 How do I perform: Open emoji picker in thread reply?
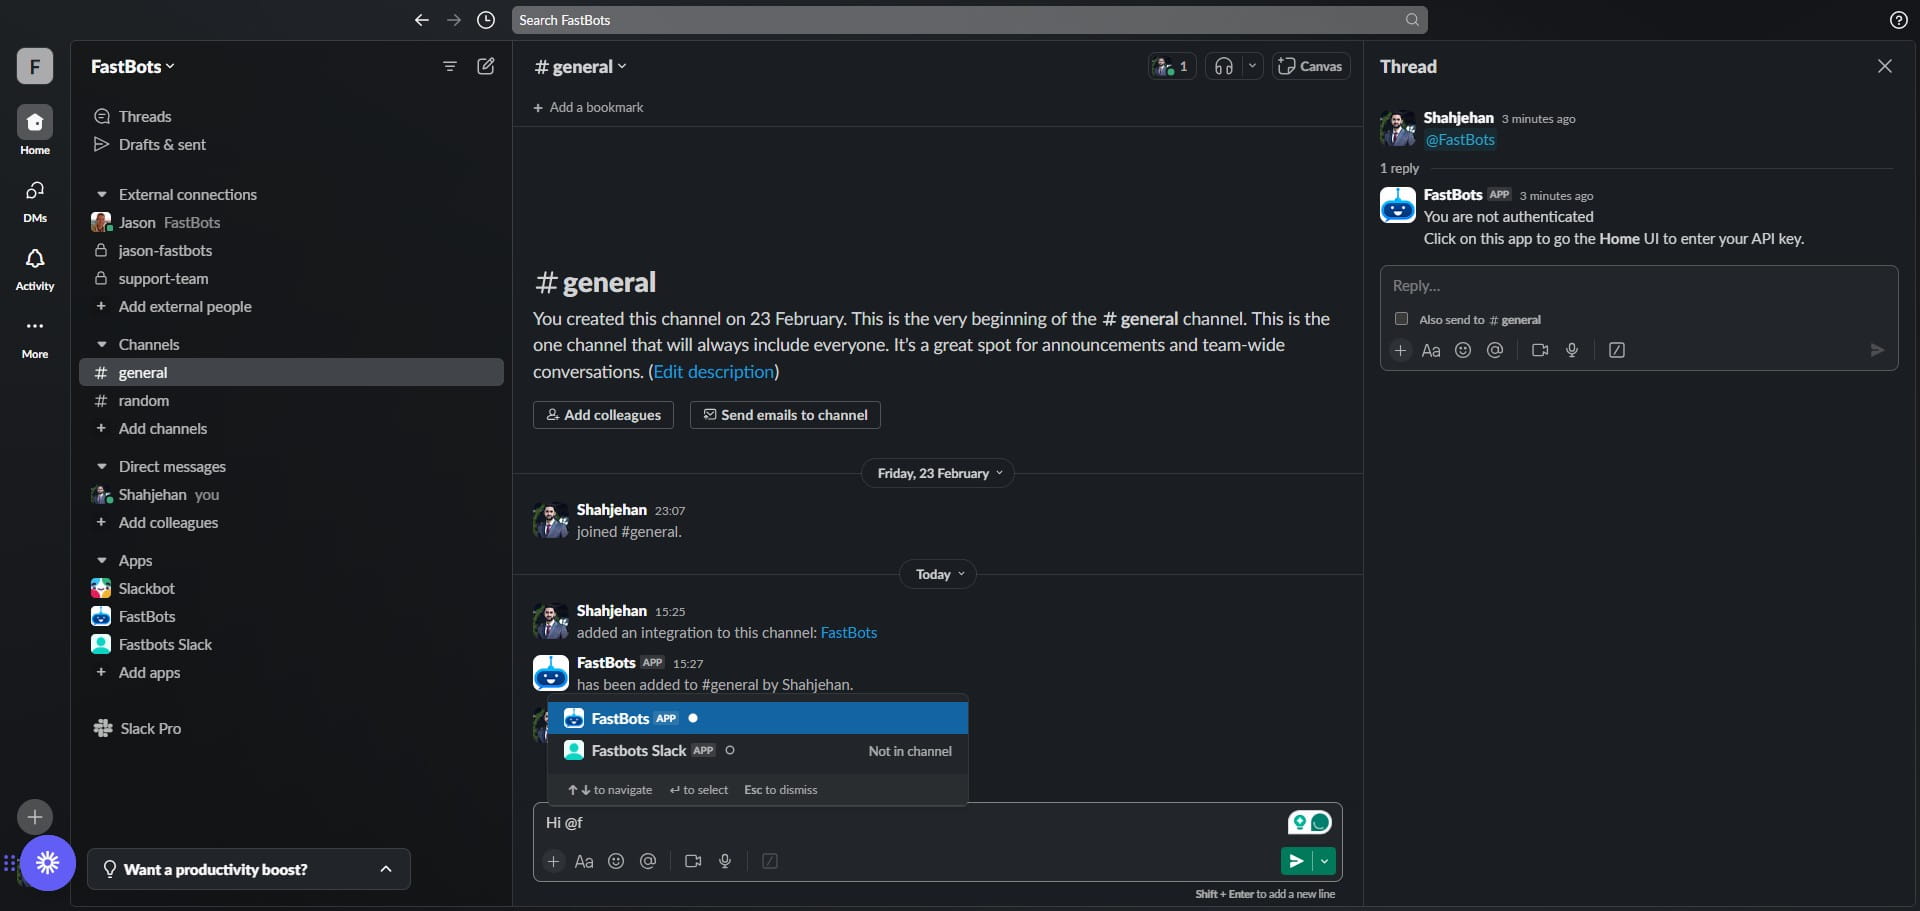coord(1463,350)
